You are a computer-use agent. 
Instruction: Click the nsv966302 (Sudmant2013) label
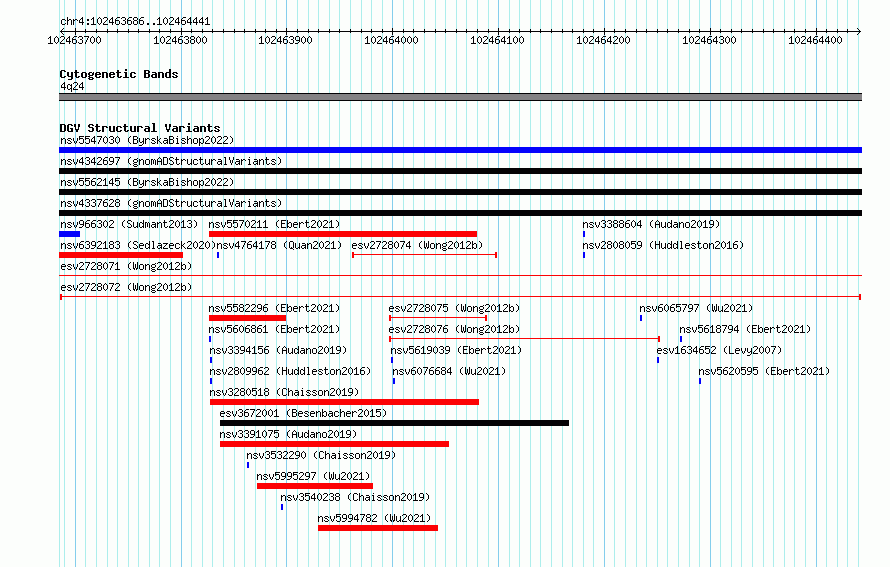click(129, 224)
